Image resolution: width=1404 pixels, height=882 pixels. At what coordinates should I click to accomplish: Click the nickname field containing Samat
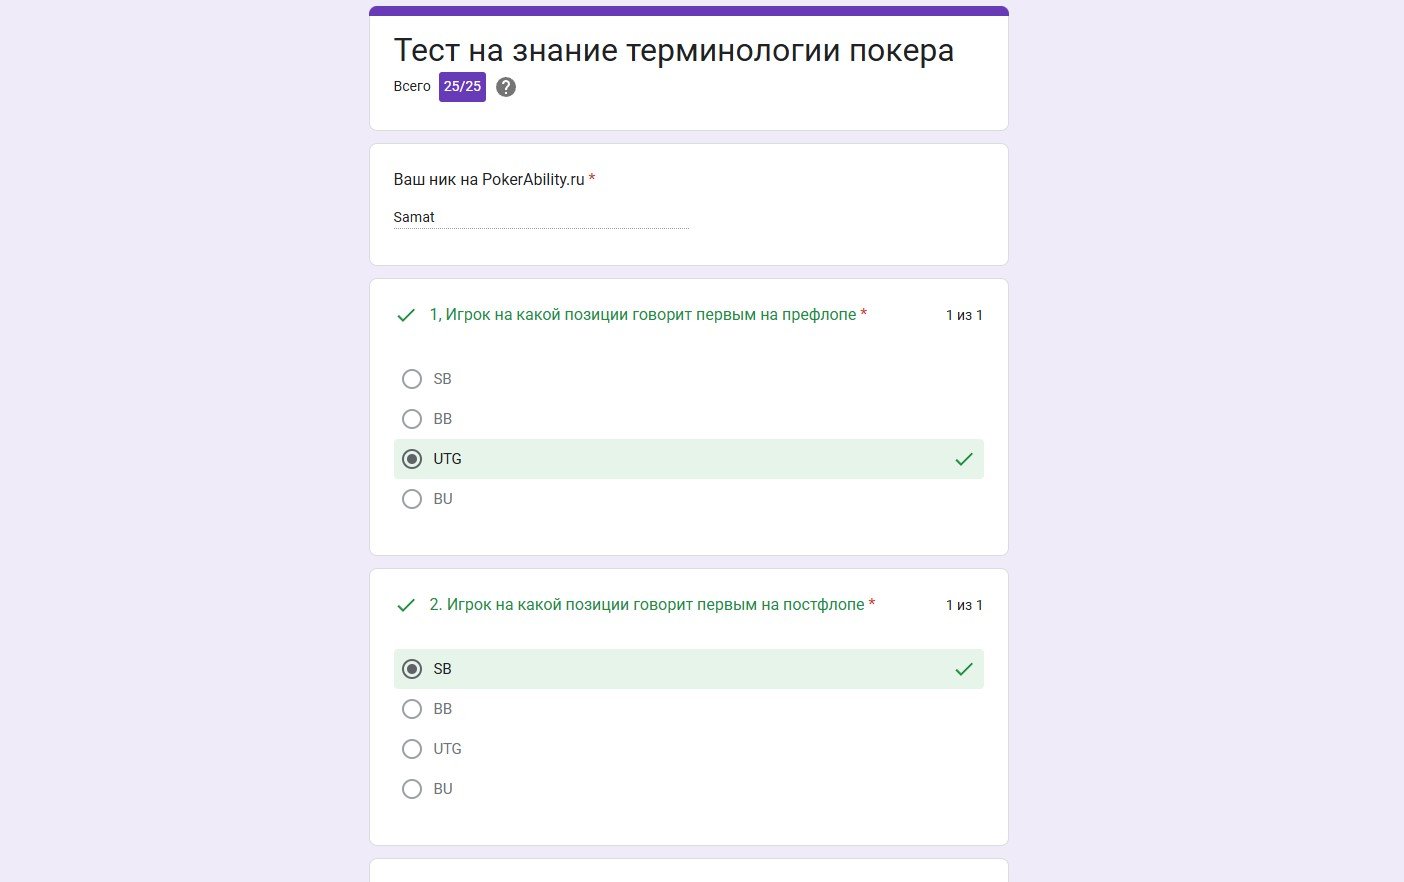(x=541, y=217)
